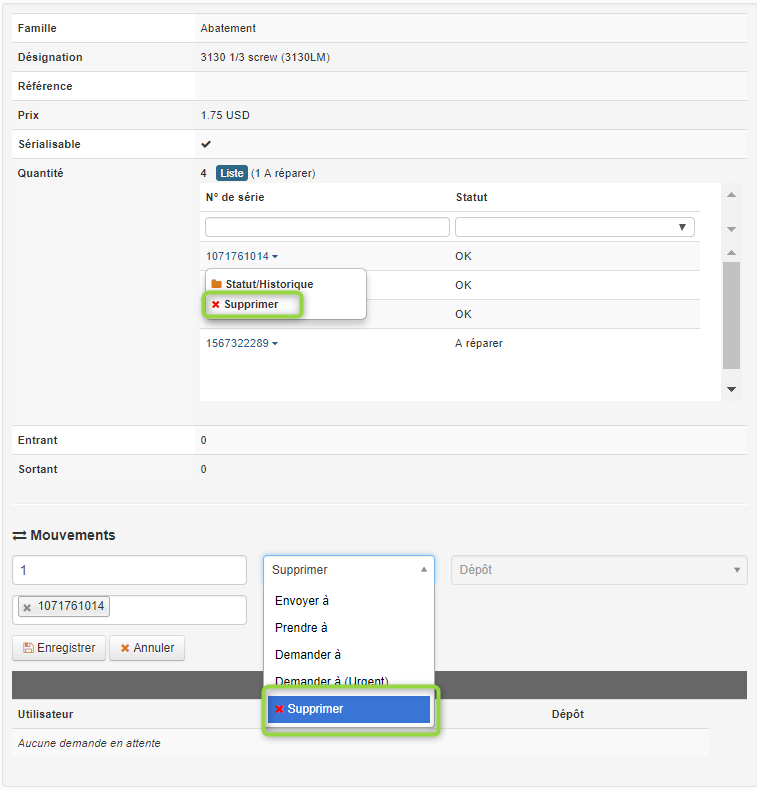
Task: Click the (1 A réparer) note
Action: tap(283, 173)
